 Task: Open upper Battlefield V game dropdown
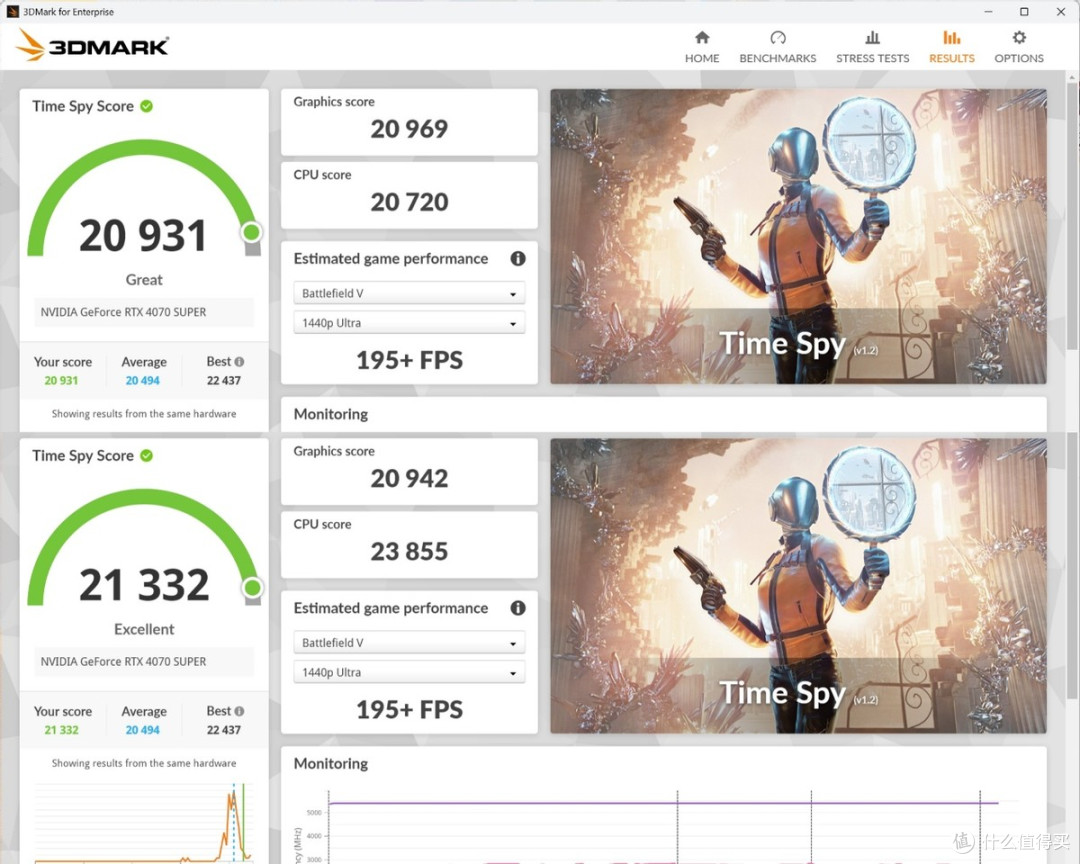click(409, 293)
